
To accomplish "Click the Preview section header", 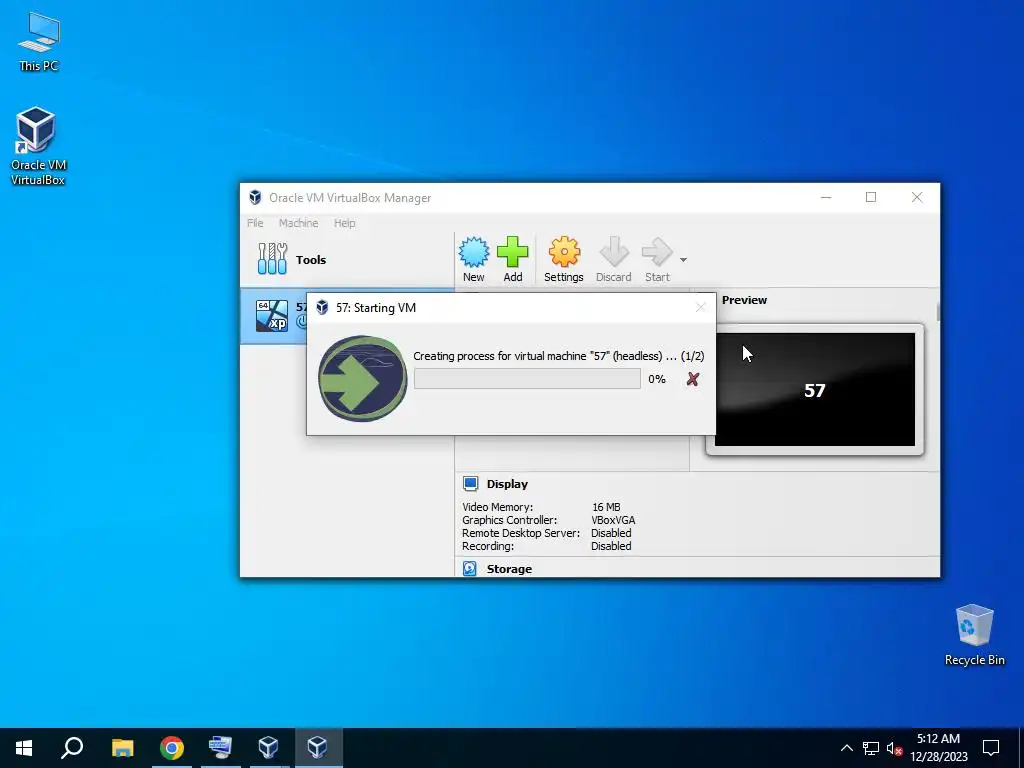I will (744, 300).
